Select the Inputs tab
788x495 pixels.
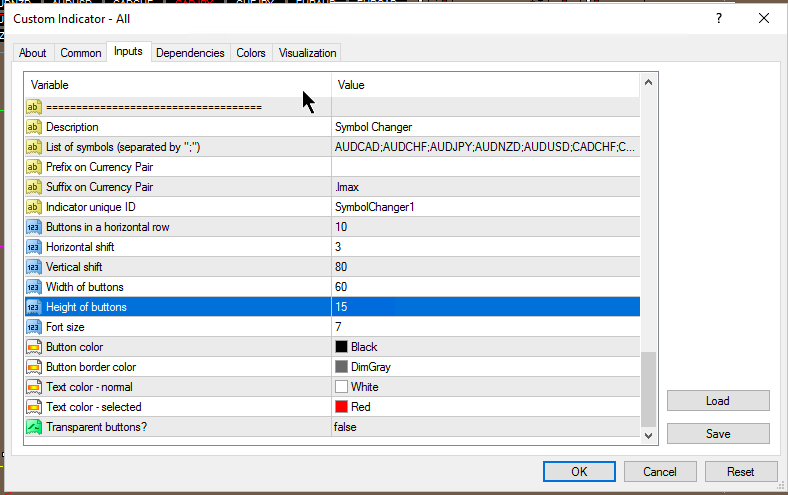(128, 51)
